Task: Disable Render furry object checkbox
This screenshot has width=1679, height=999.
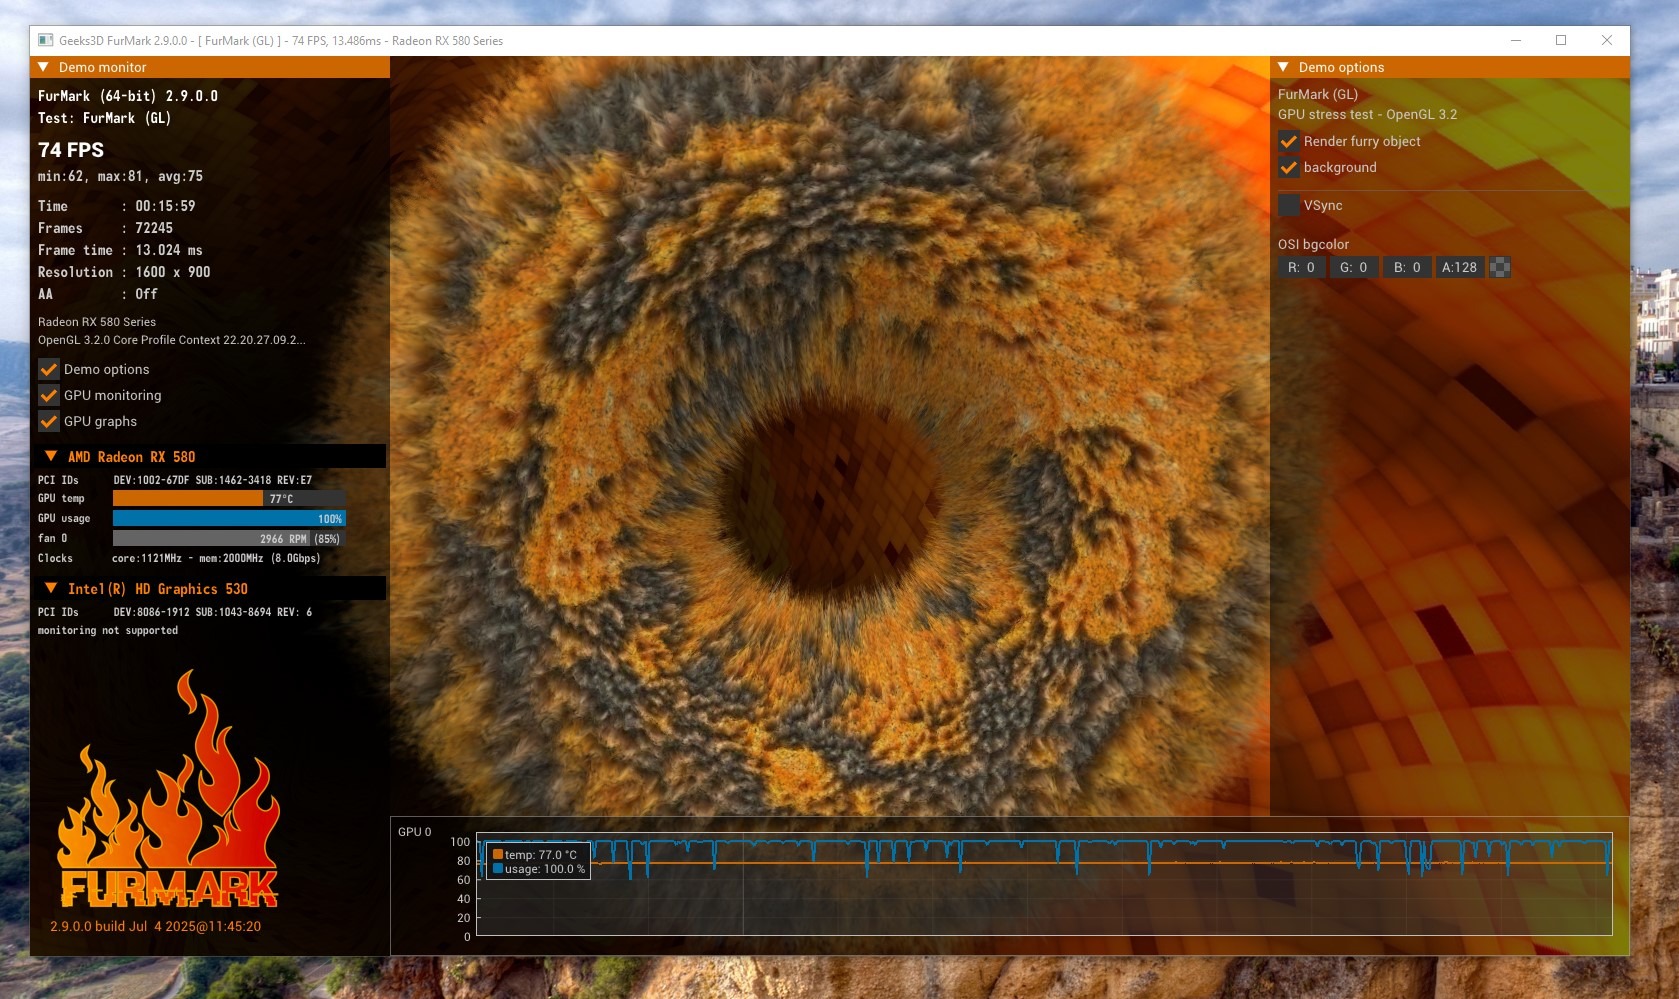Action: (1289, 141)
